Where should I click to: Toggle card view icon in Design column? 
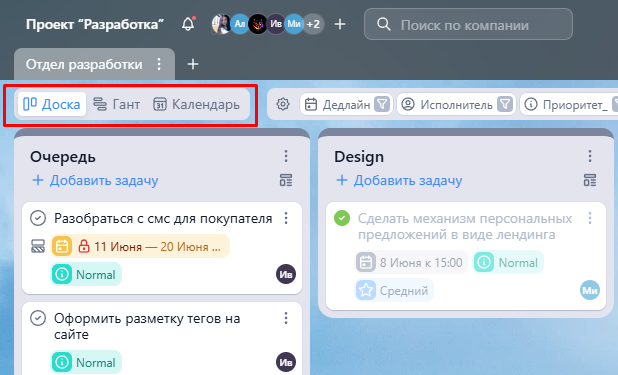[590, 180]
